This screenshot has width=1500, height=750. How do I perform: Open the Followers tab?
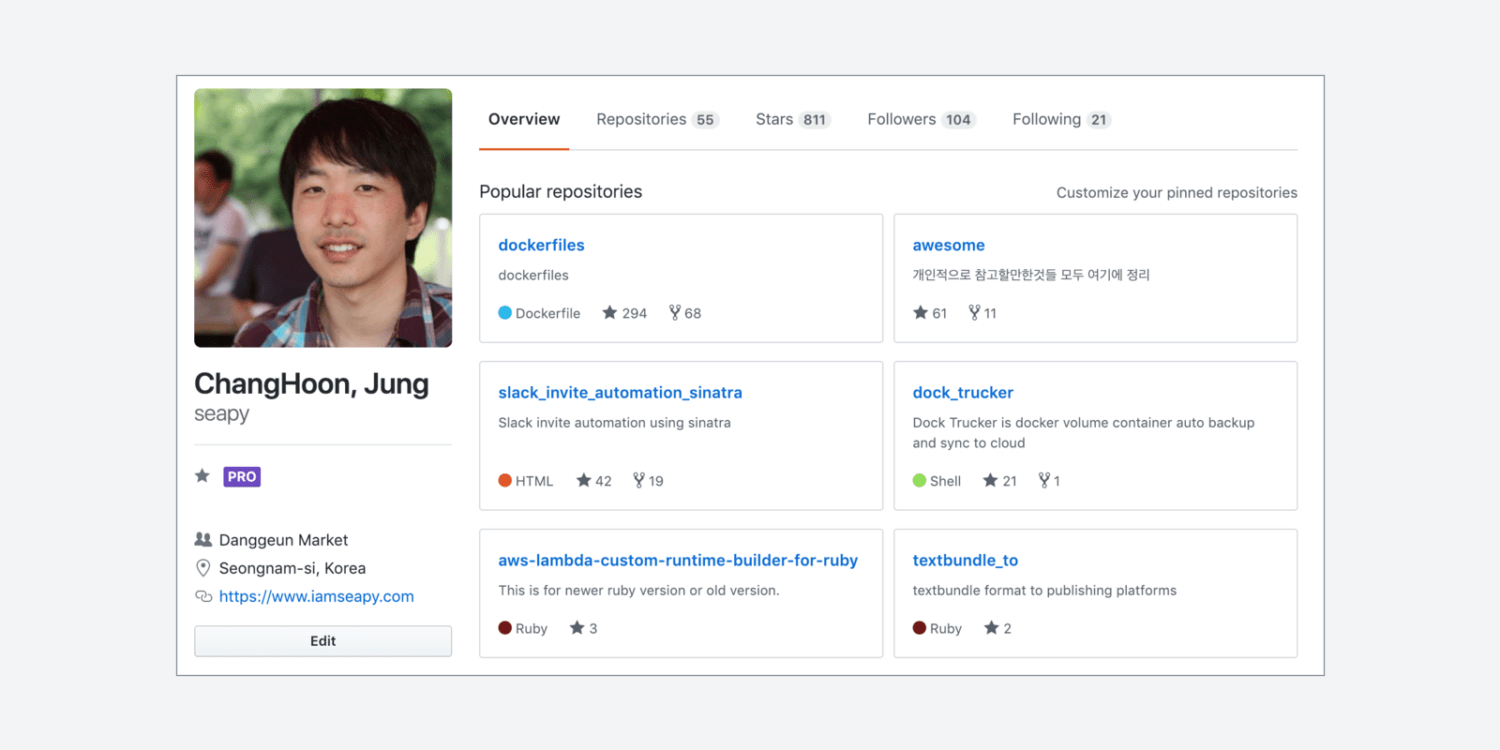[x=919, y=120]
